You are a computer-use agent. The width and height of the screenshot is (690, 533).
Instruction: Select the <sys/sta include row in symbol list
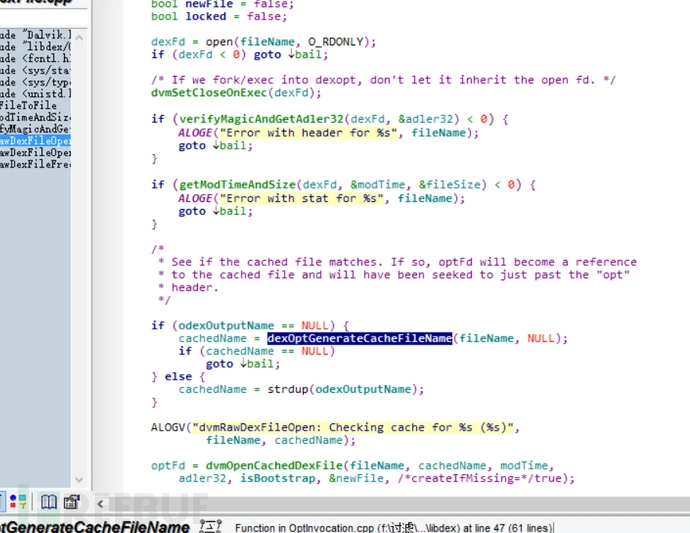click(x=35, y=70)
